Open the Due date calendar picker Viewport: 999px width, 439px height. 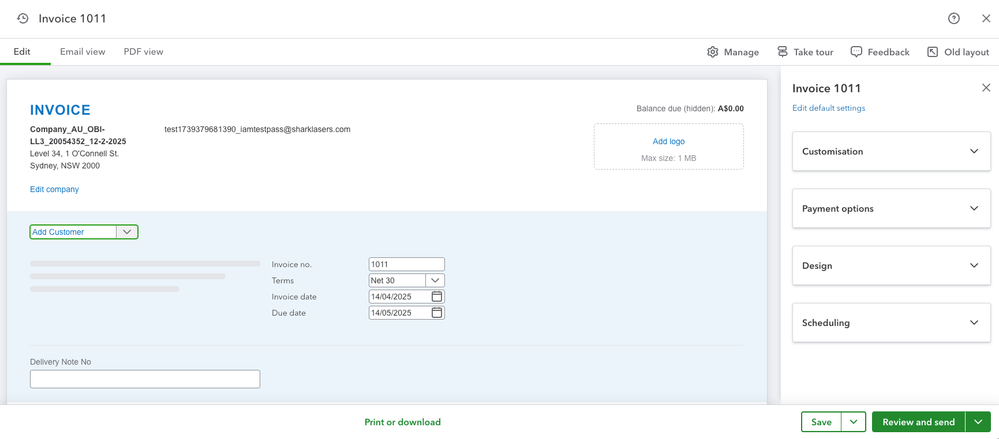tap(437, 313)
